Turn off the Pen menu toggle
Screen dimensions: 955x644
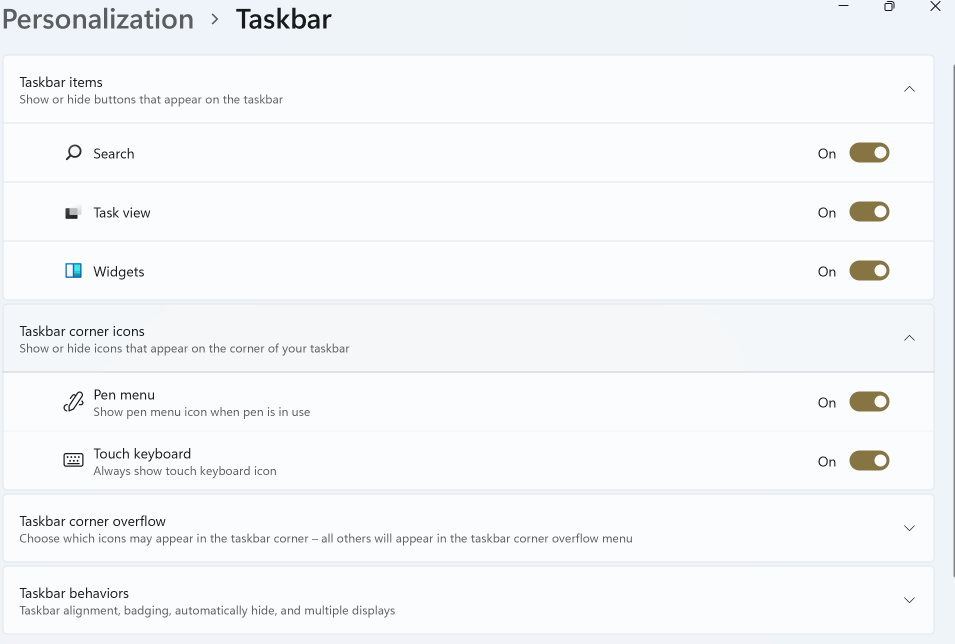click(869, 401)
